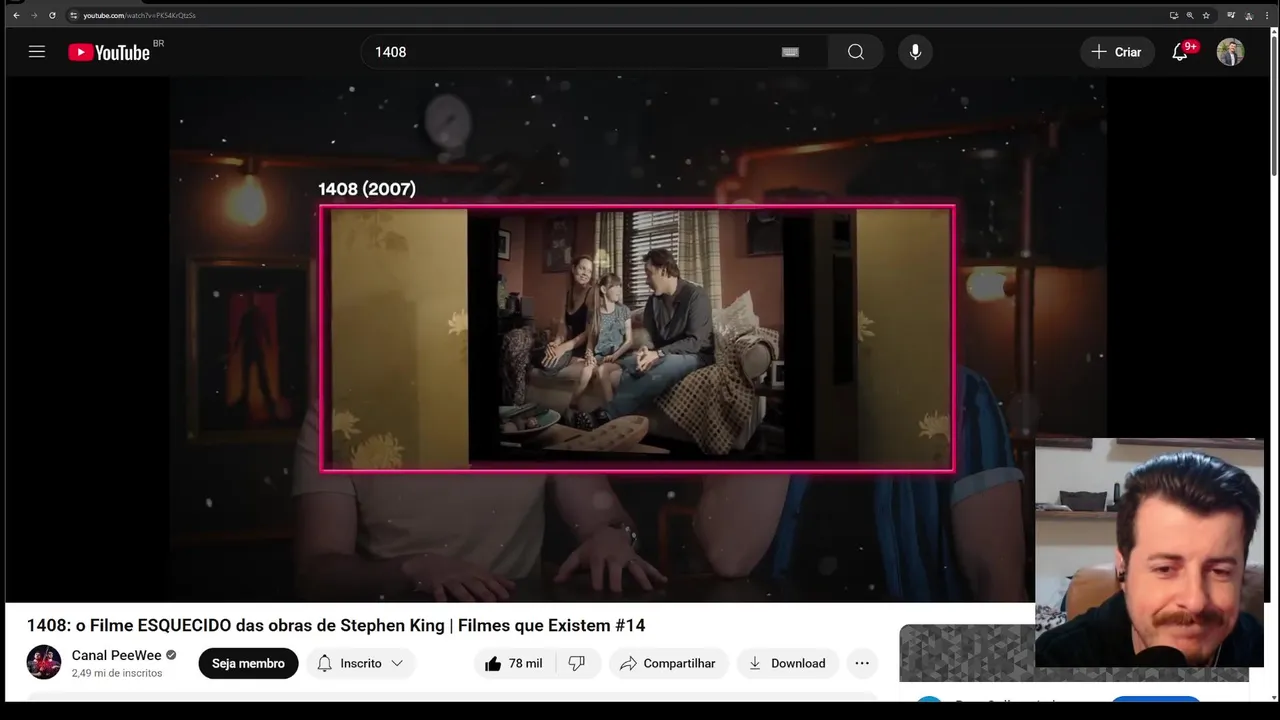This screenshot has height=720, width=1280.
Task: Click the 2,49 mi de inscritos text
Action: pos(116,673)
